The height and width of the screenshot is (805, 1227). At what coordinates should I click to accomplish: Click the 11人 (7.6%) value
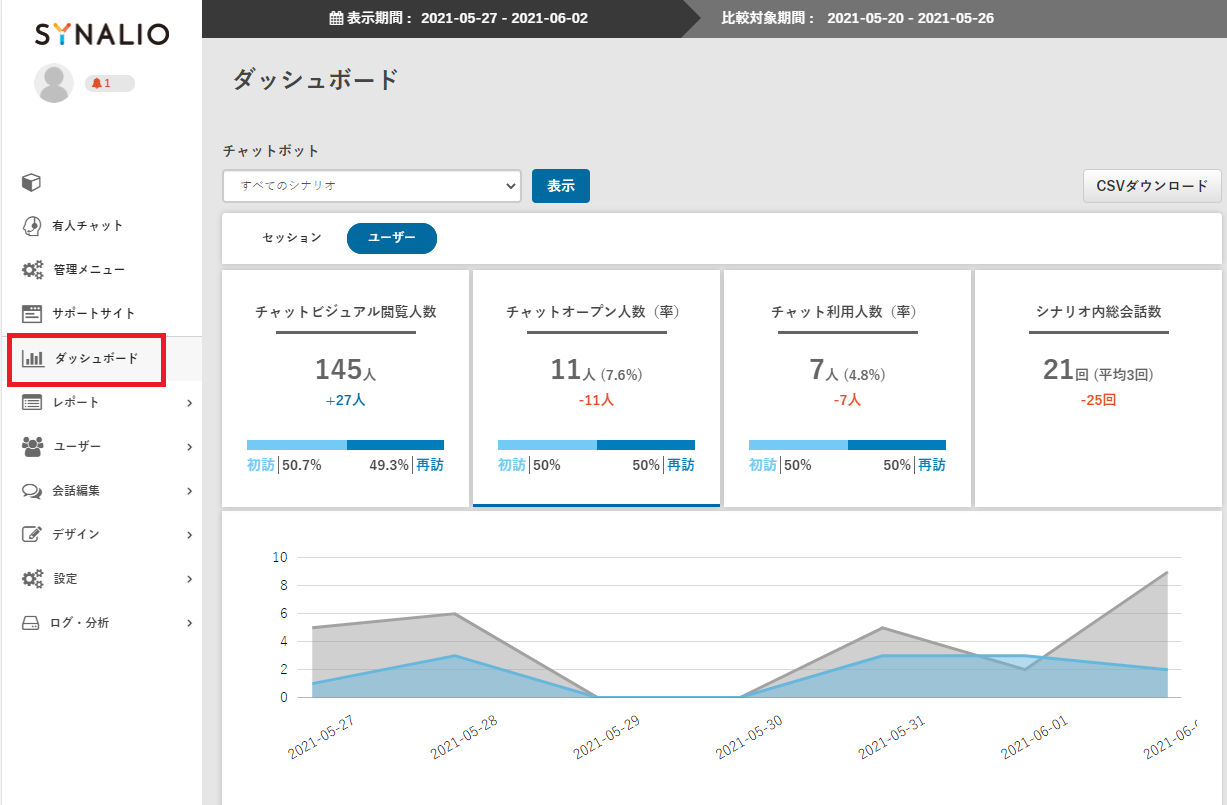596,370
